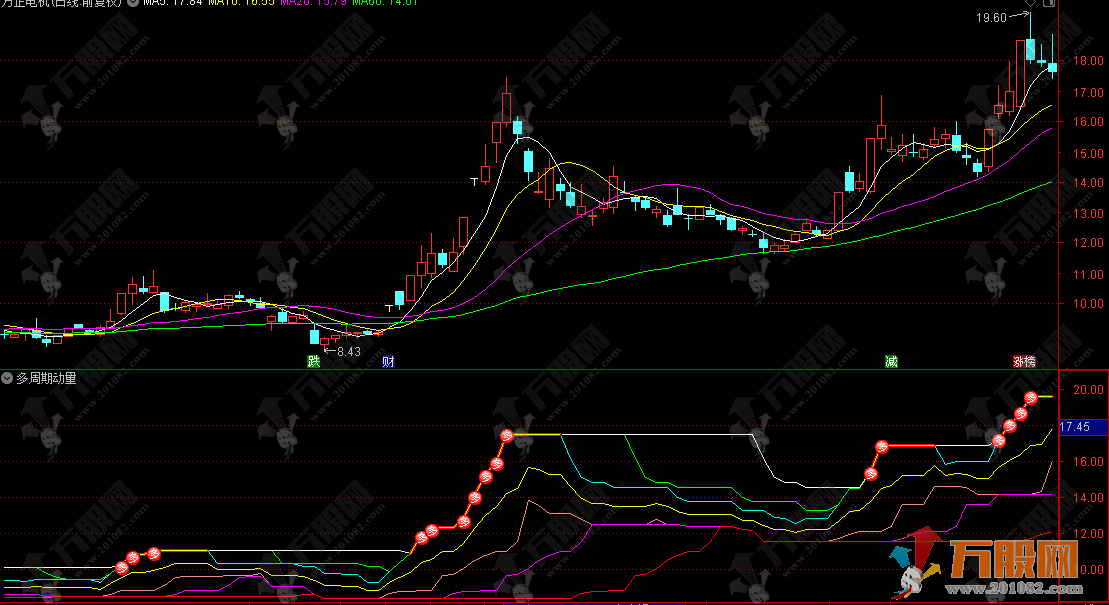1109x605 pixels.
Task: Click the last 多 signal dot near 20.00
Action: coord(1033,398)
